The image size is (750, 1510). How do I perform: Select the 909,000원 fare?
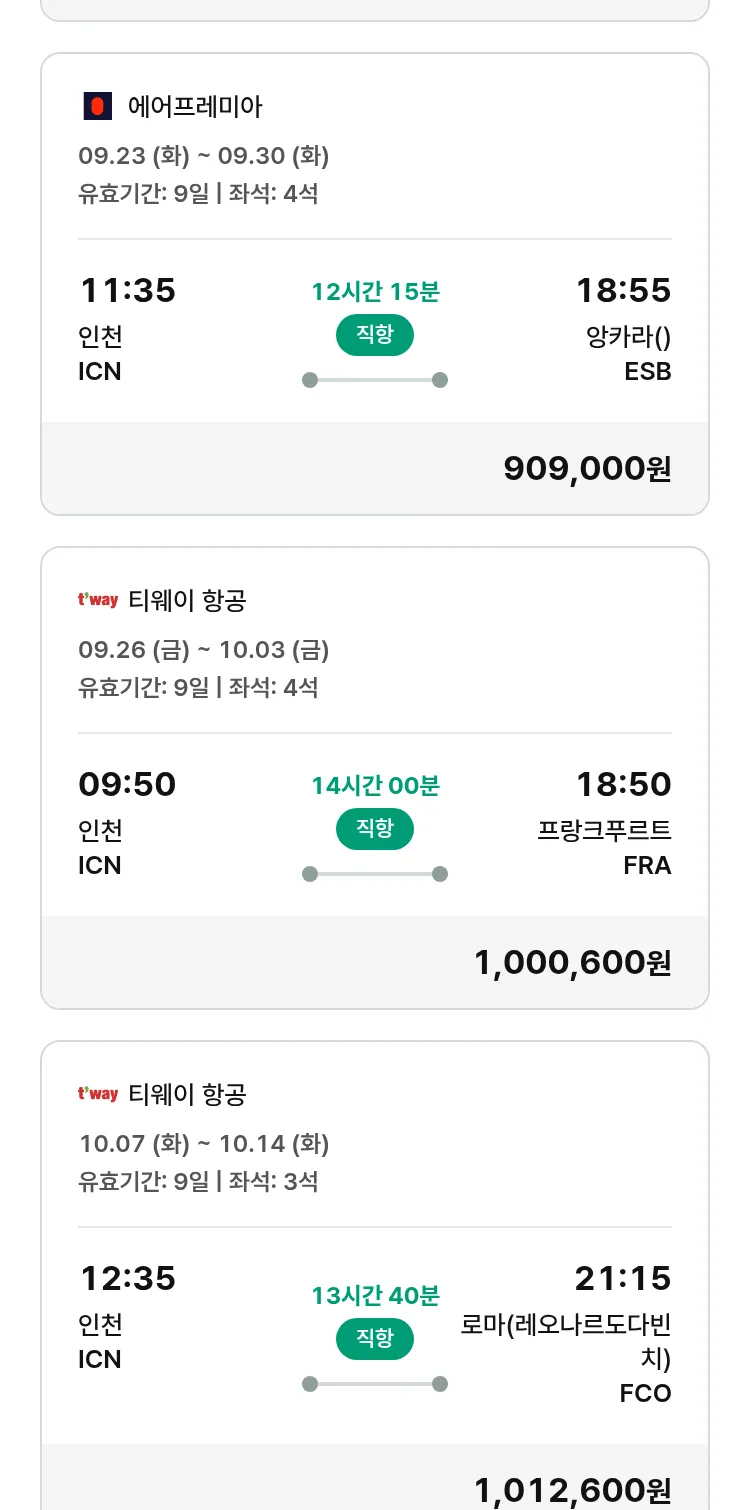click(587, 468)
